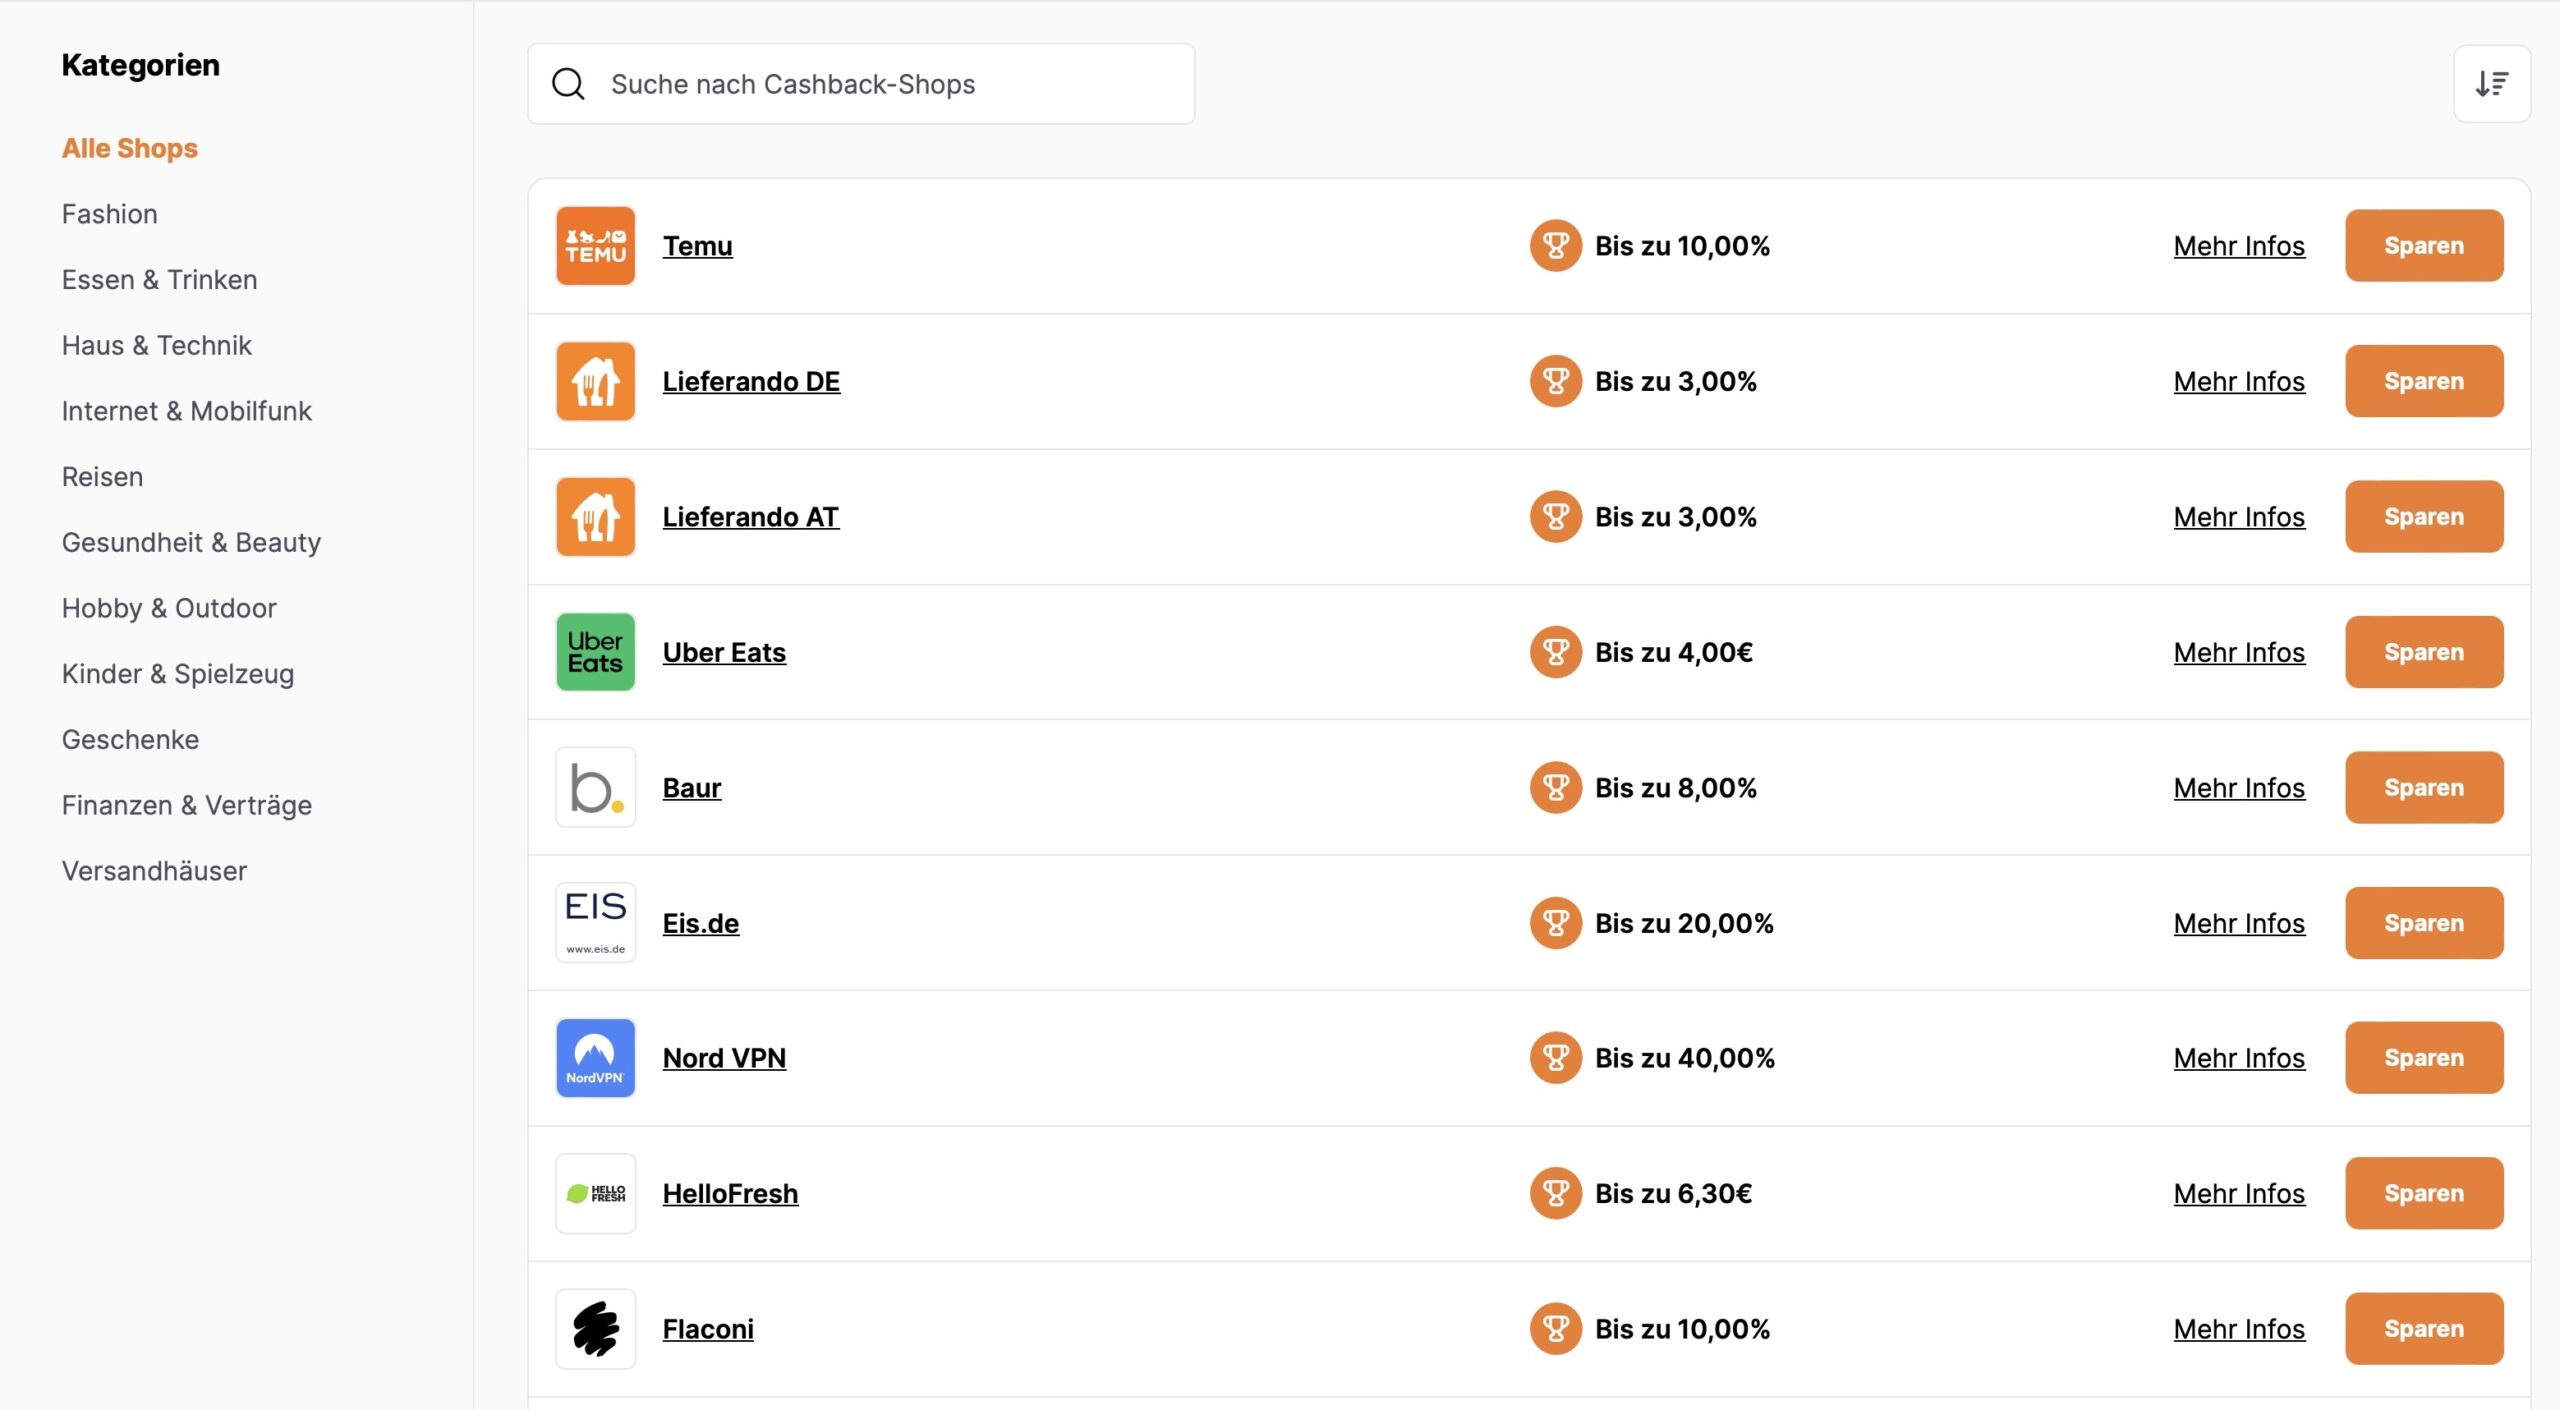Open the Uber Eats shop link
Viewport: 2560px width, 1410px height.
725,652
